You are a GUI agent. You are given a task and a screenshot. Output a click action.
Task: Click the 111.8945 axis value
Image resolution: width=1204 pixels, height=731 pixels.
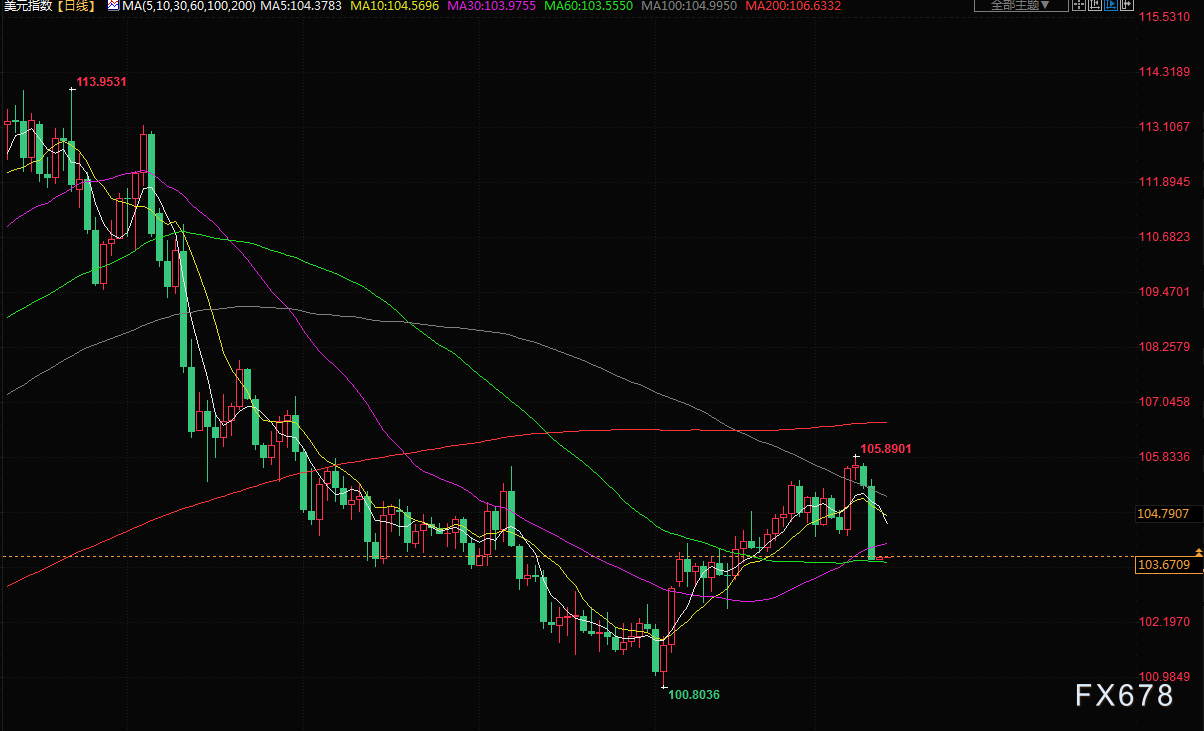pyautogui.click(x=1164, y=182)
